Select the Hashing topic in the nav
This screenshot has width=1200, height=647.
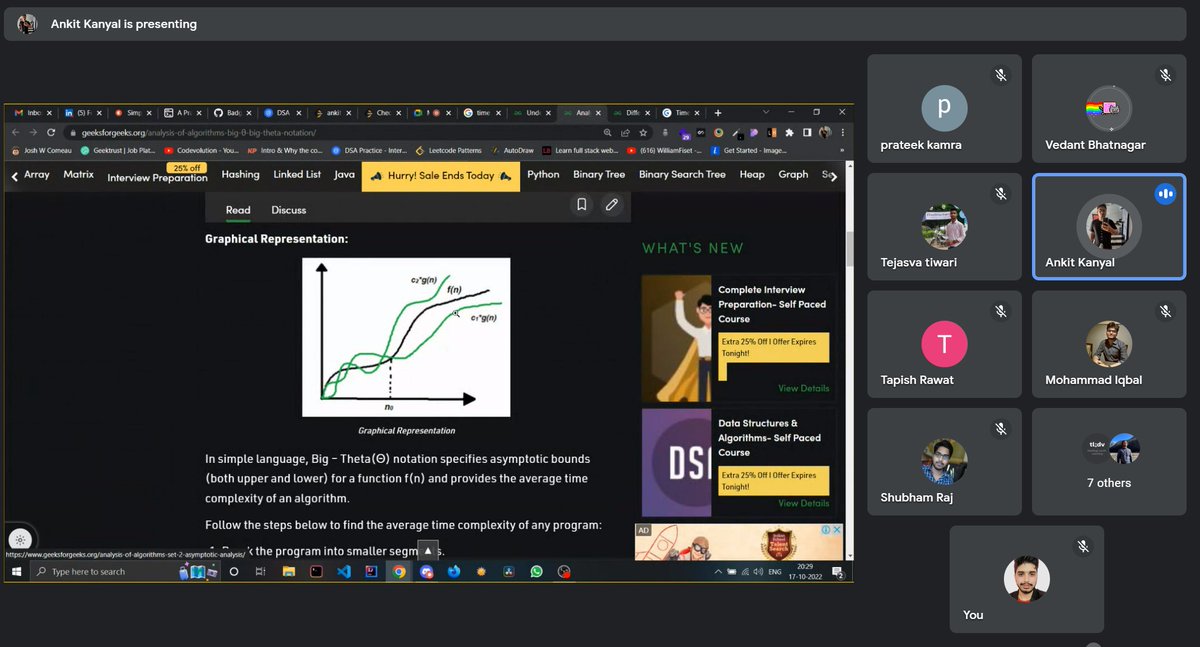click(x=240, y=175)
